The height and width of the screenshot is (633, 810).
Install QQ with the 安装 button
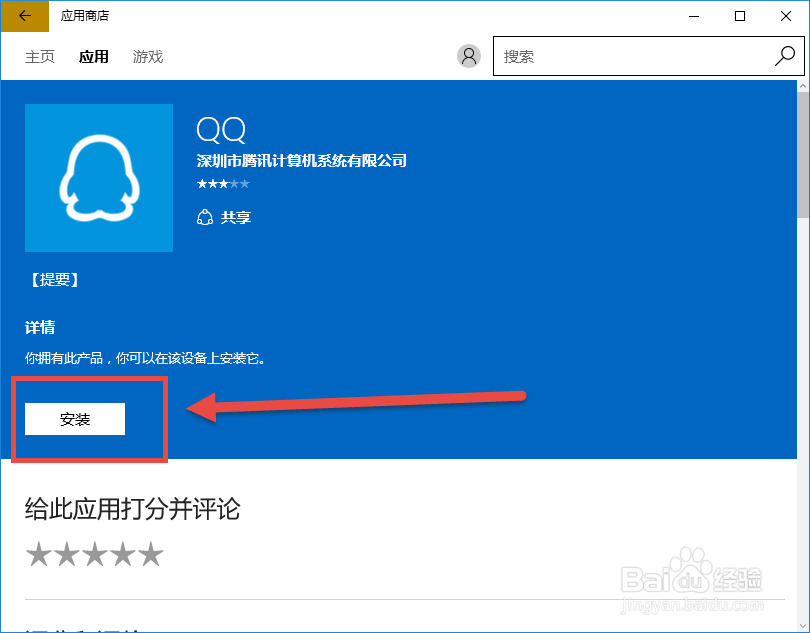pyautogui.click(x=75, y=419)
